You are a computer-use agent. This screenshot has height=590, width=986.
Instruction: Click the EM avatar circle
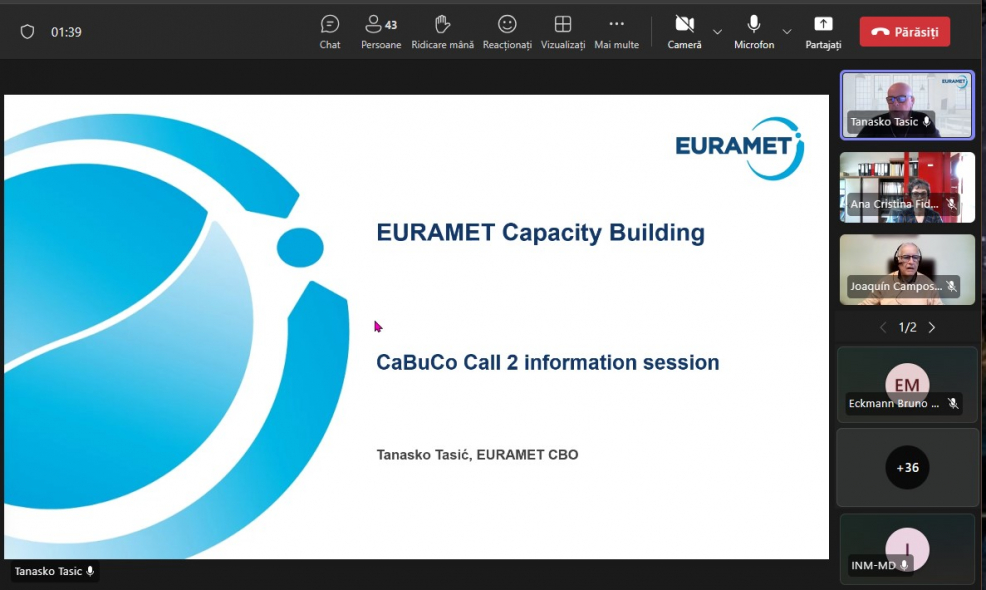point(907,384)
